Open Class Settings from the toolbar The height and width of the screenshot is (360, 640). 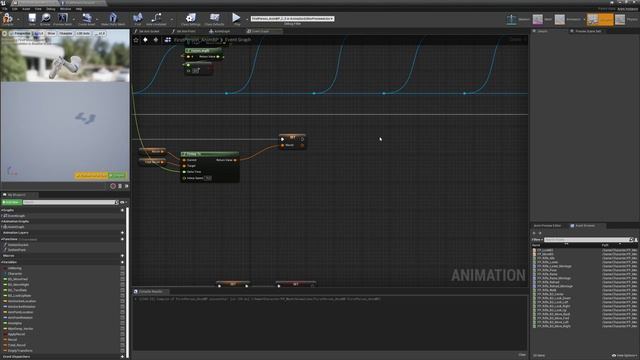pyautogui.click(x=191, y=18)
